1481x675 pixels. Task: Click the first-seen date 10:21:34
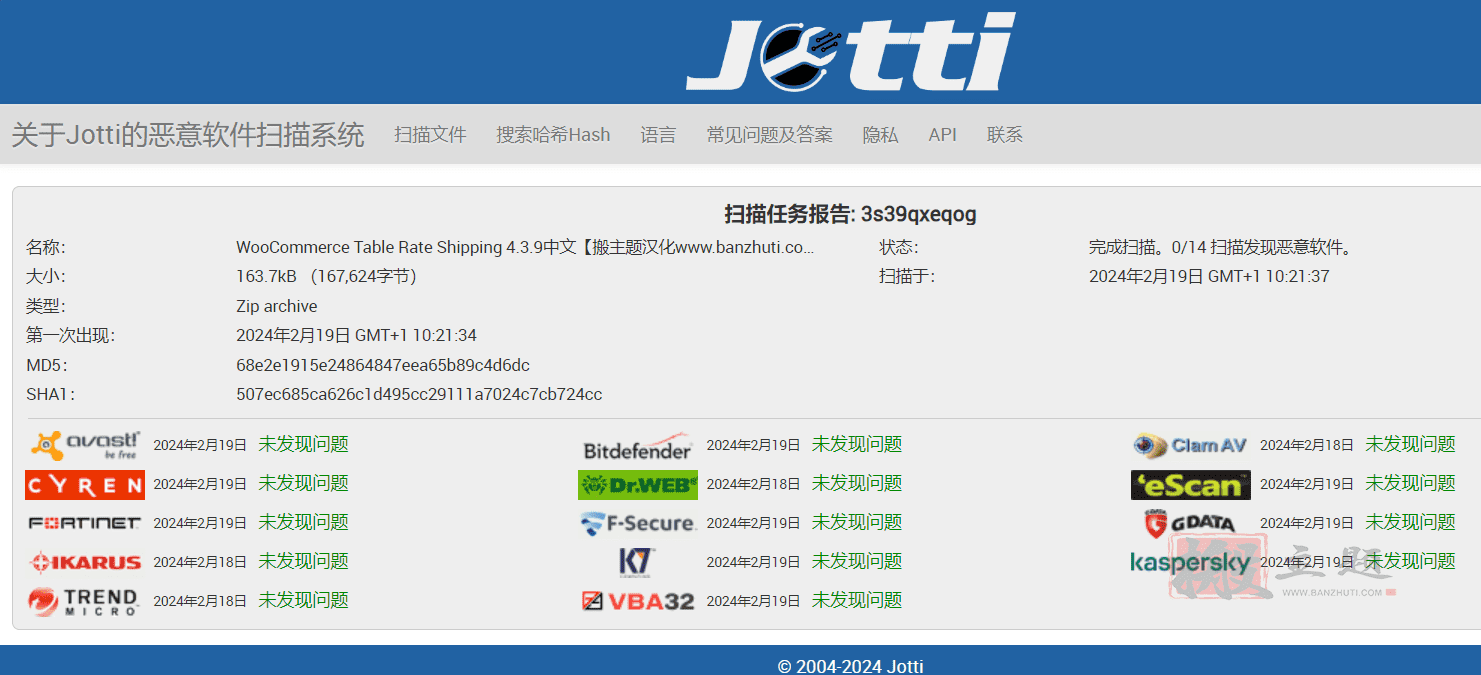[356, 335]
